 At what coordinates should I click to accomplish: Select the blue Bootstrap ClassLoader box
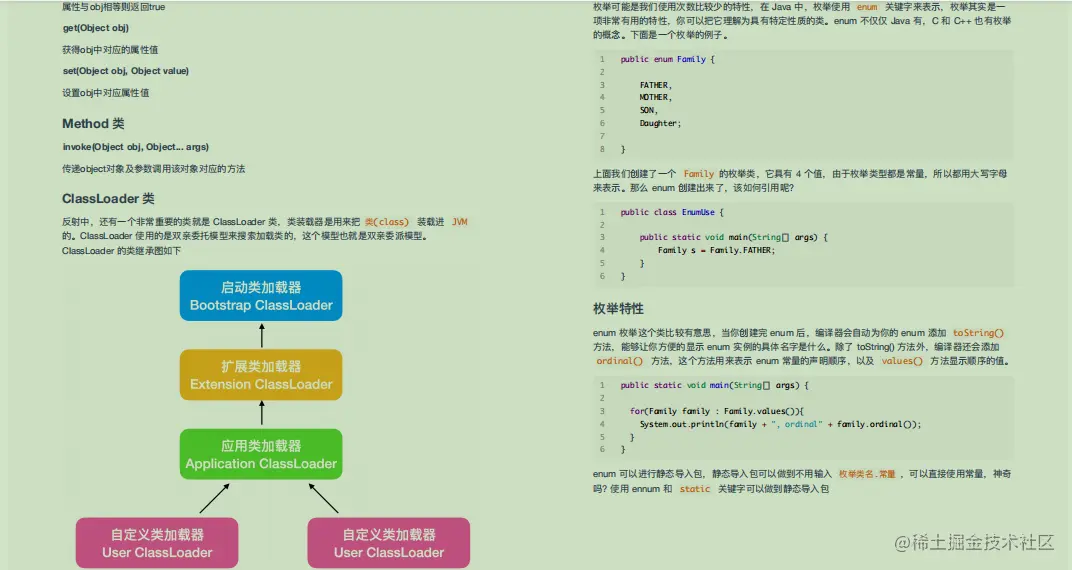pos(261,296)
